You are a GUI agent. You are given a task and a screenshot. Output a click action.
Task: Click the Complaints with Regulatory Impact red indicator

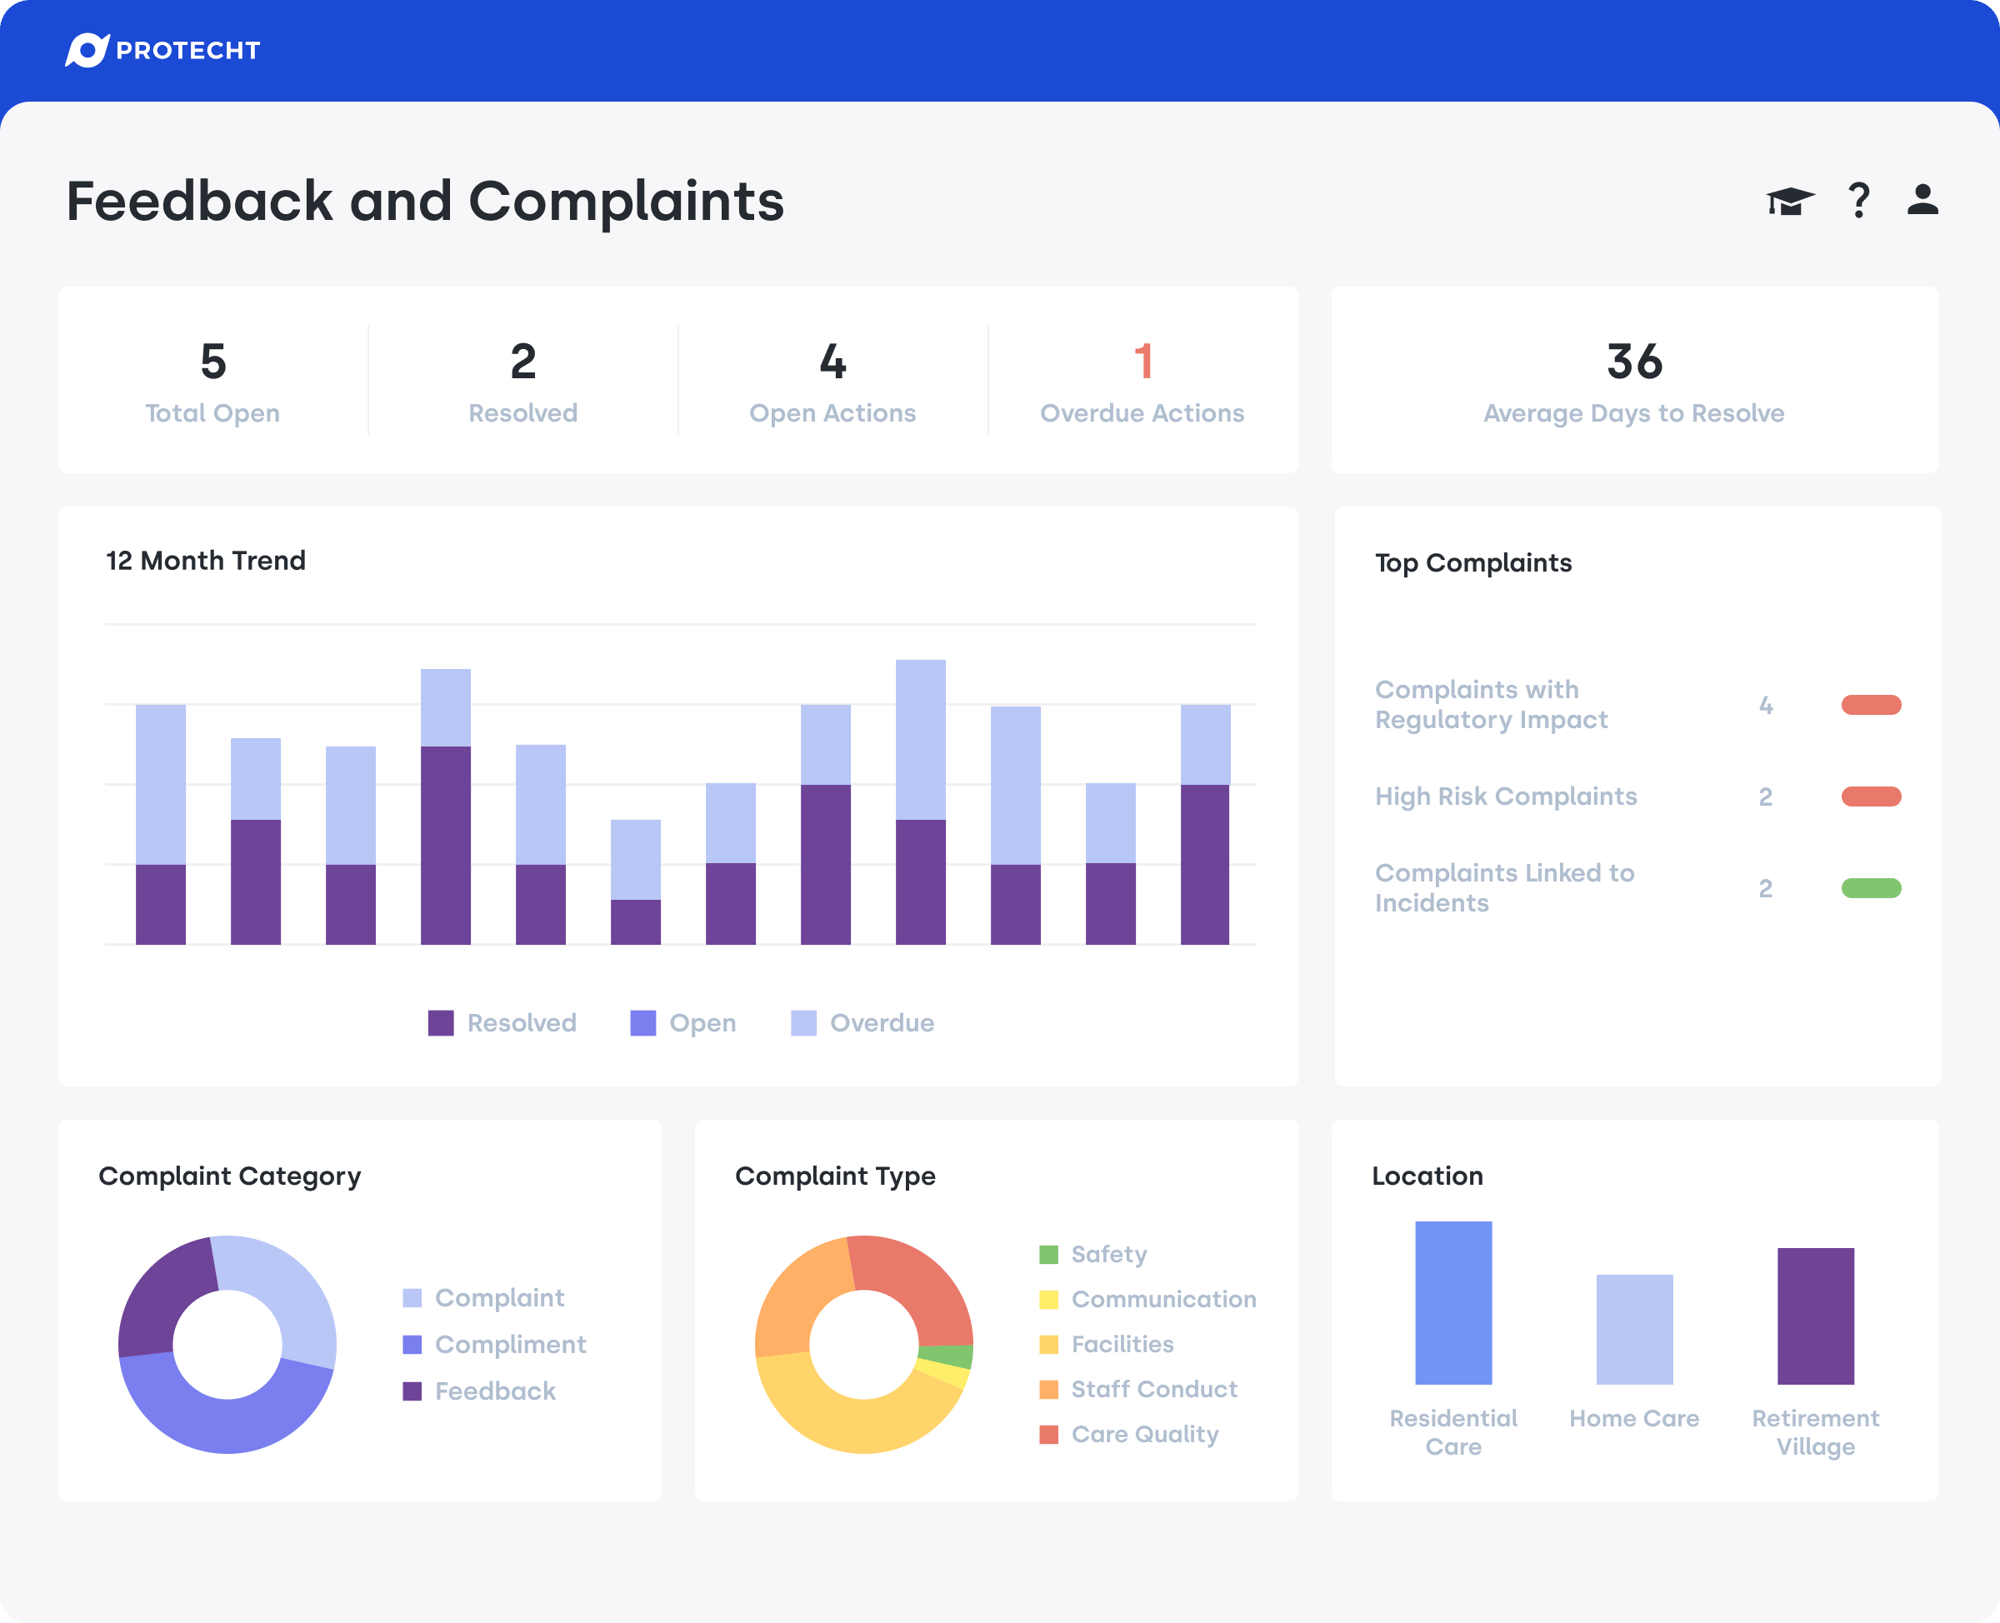point(1873,705)
